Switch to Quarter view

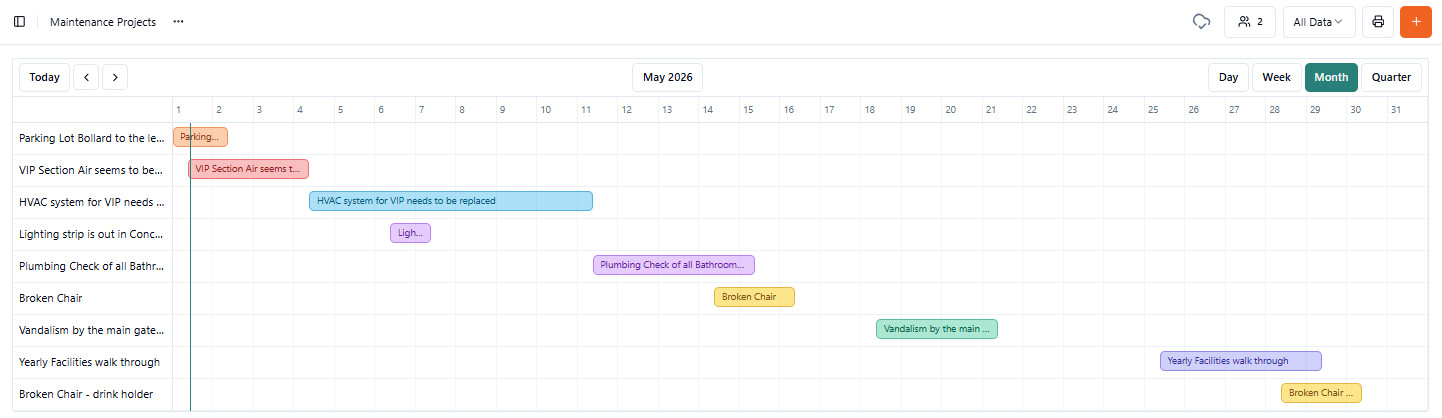click(x=1391, y=77)
